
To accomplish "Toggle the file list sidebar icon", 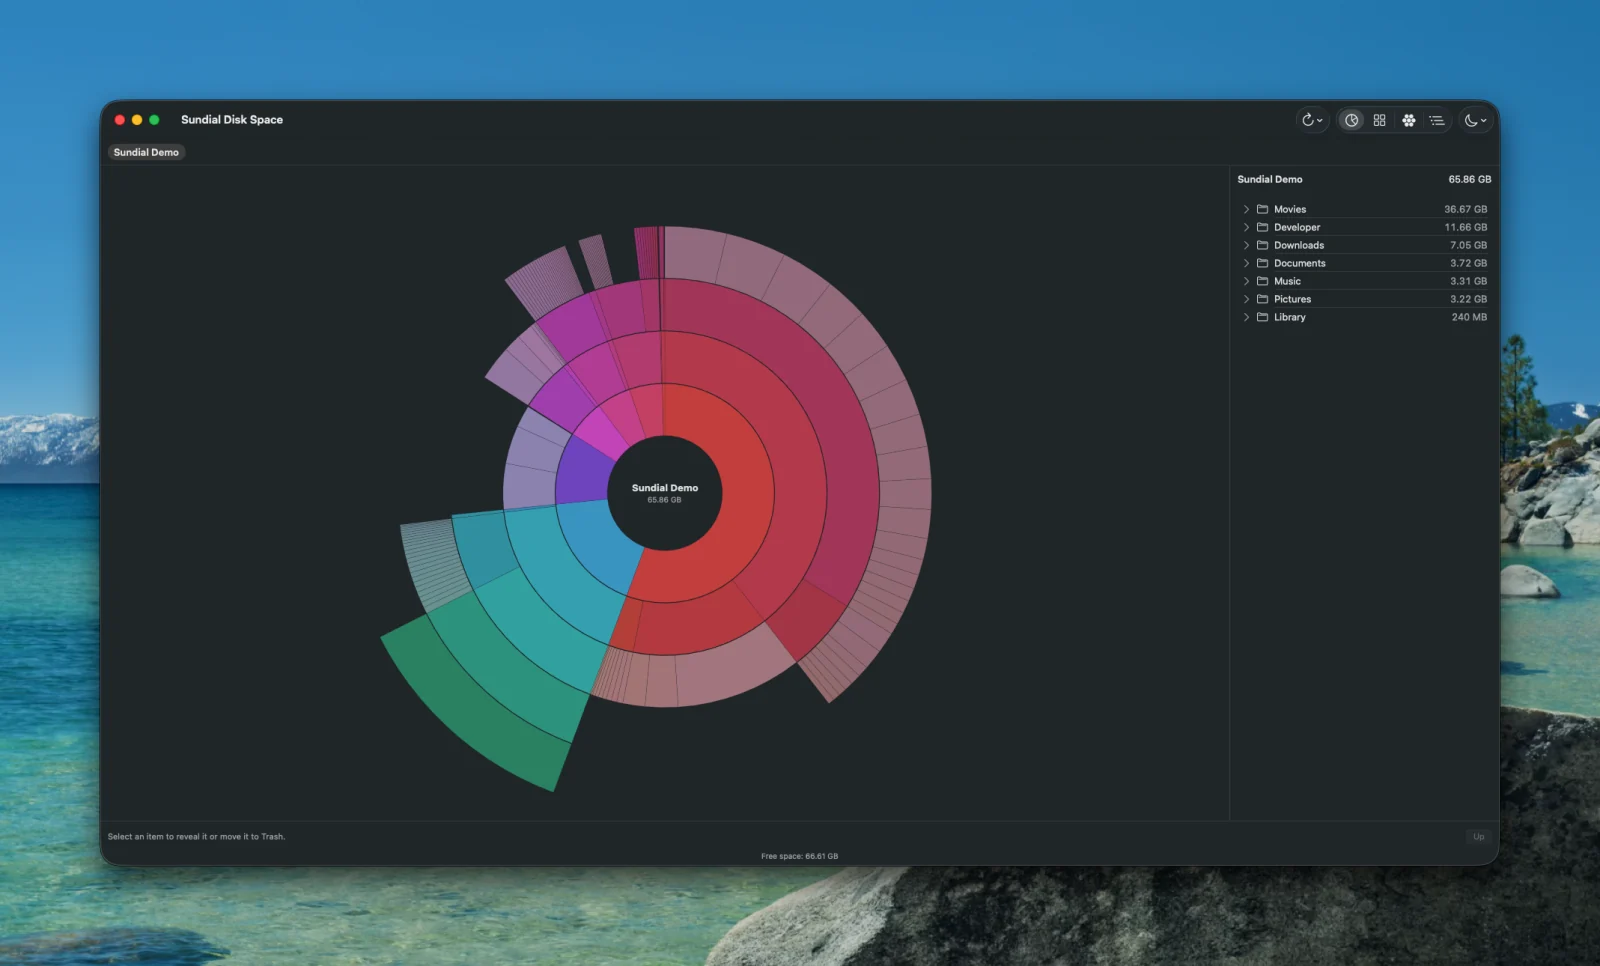I will pos(1437,120).
